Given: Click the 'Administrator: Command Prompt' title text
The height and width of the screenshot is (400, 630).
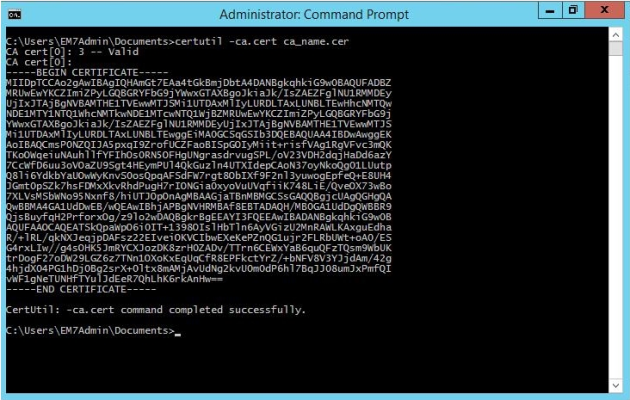Looking at the screenshot, I should (314, 14).
